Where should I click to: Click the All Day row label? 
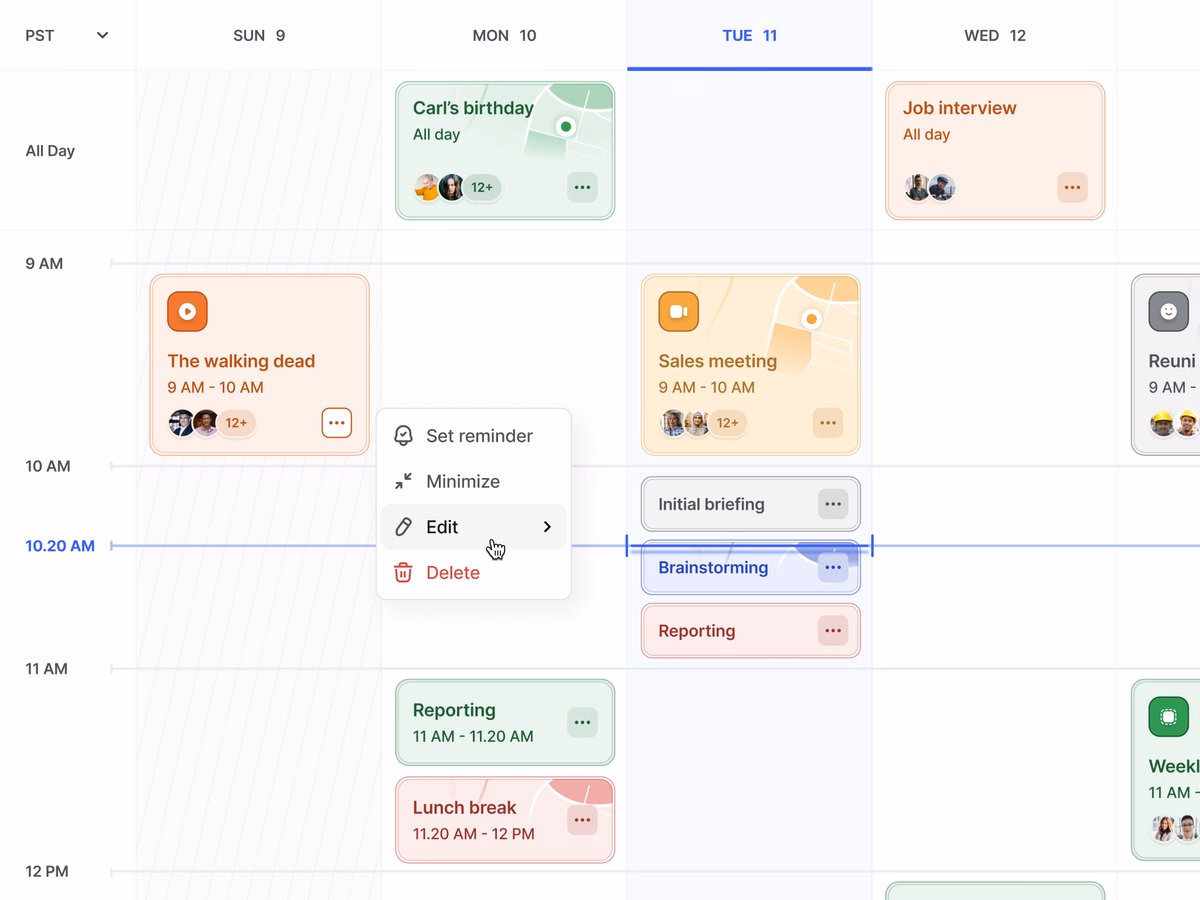[50, 151]
